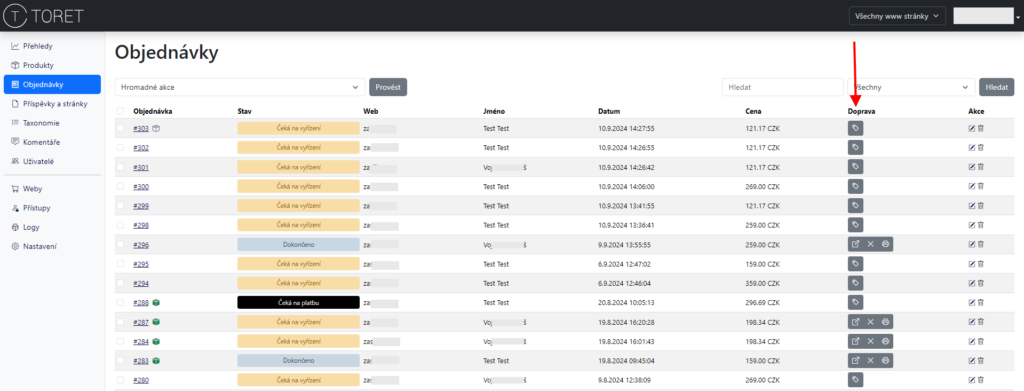1024x391 pixels.
Task: Click the shipping label icon for order #303
Action: (855, 128)
